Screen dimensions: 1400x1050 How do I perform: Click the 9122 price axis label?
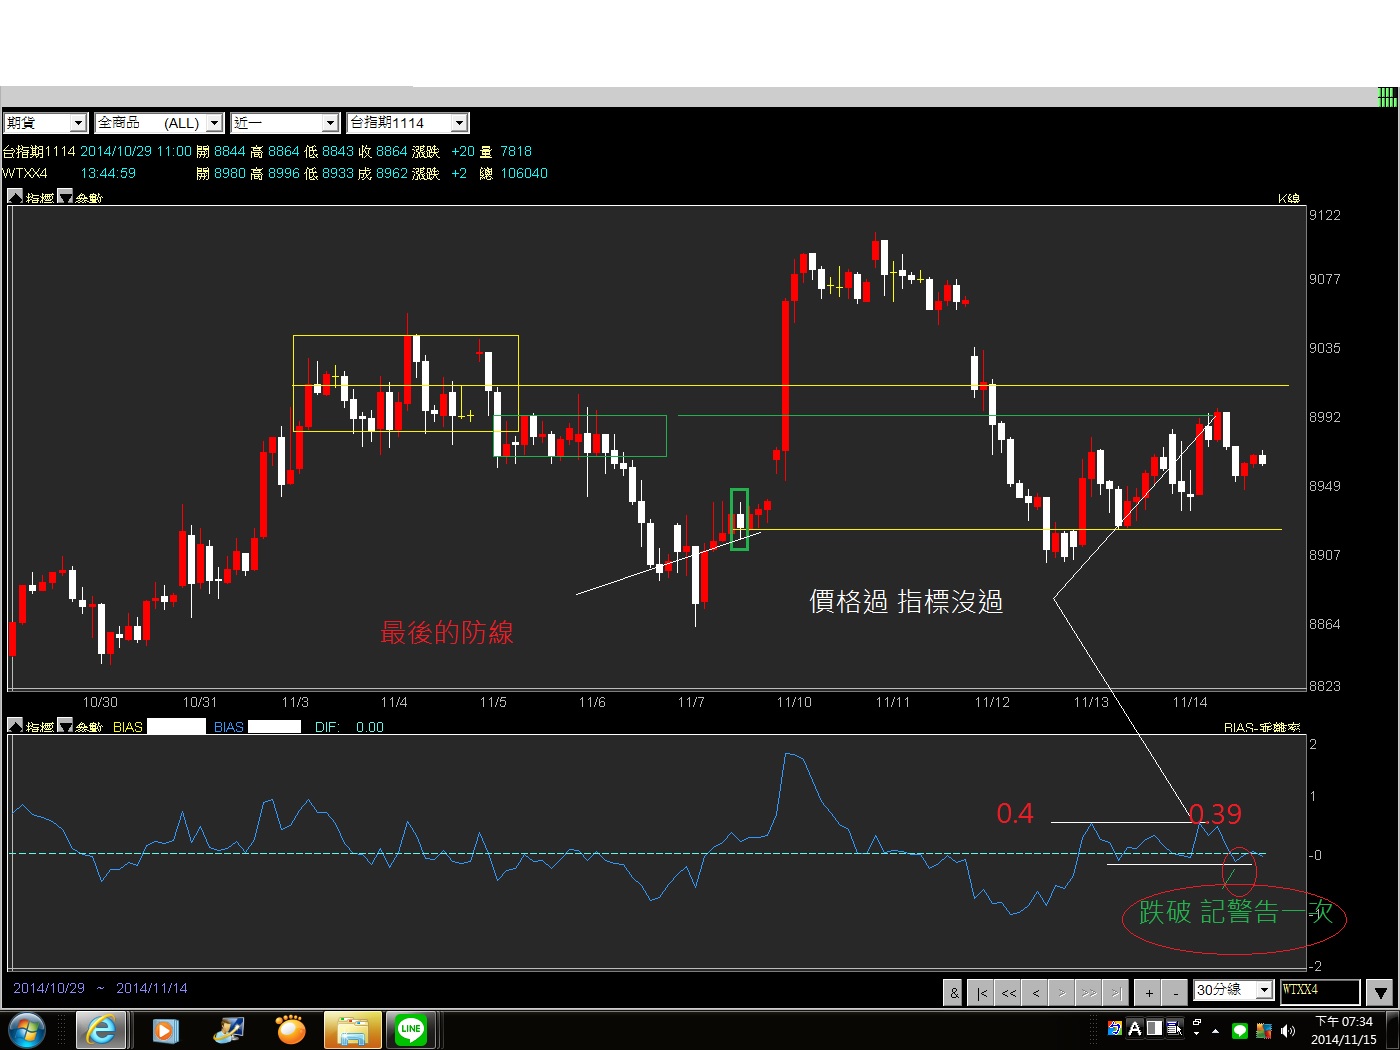coord(1325,215)
